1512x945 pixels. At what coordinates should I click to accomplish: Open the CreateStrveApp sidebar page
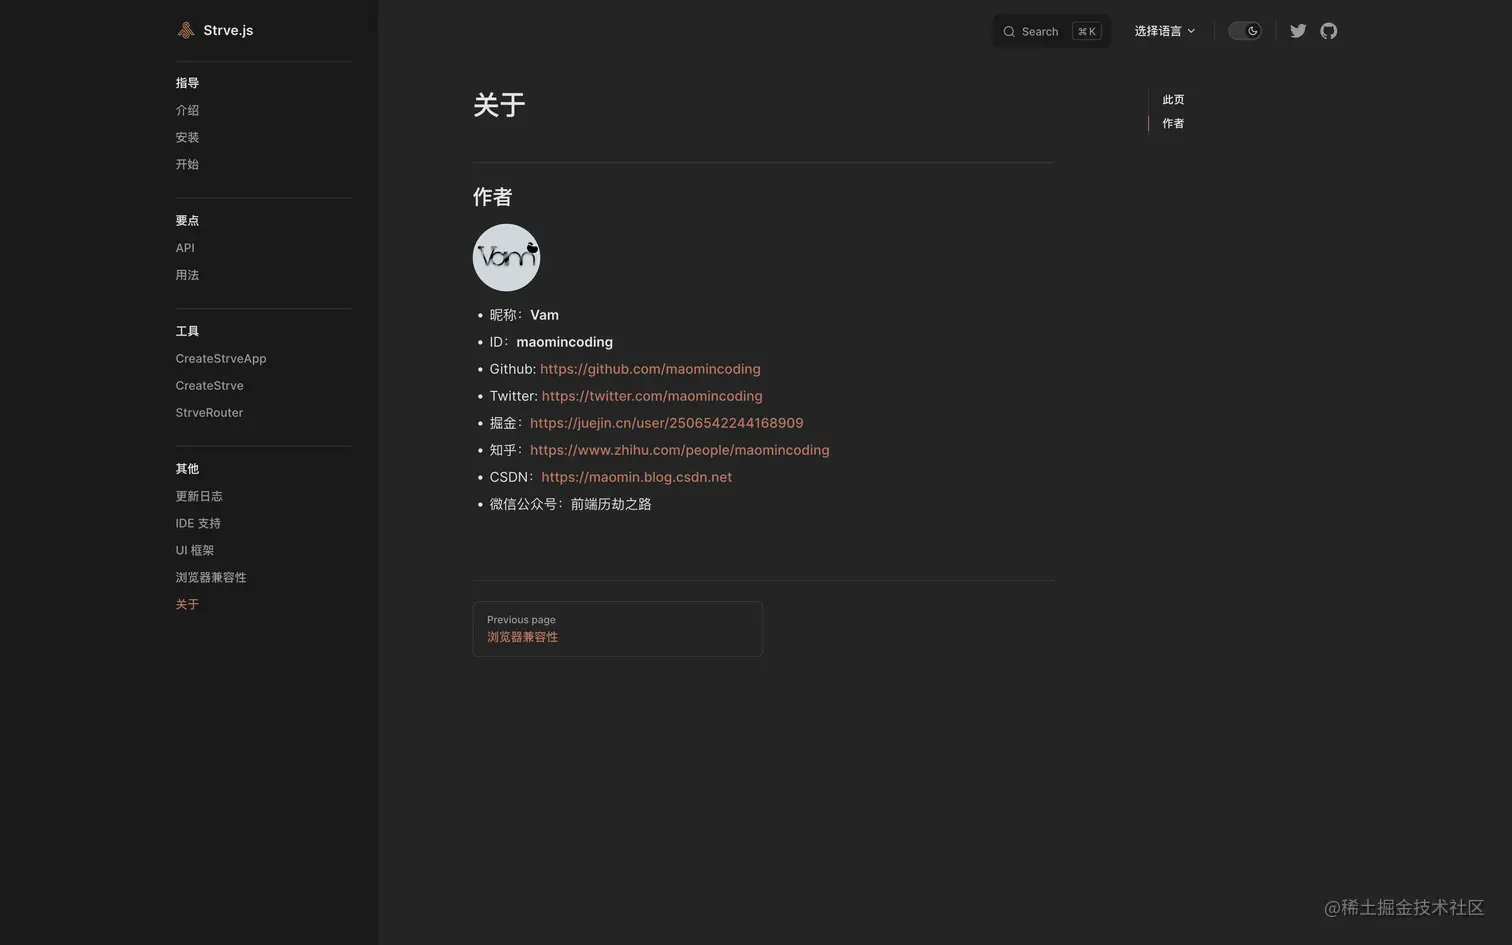pos(221,358)
